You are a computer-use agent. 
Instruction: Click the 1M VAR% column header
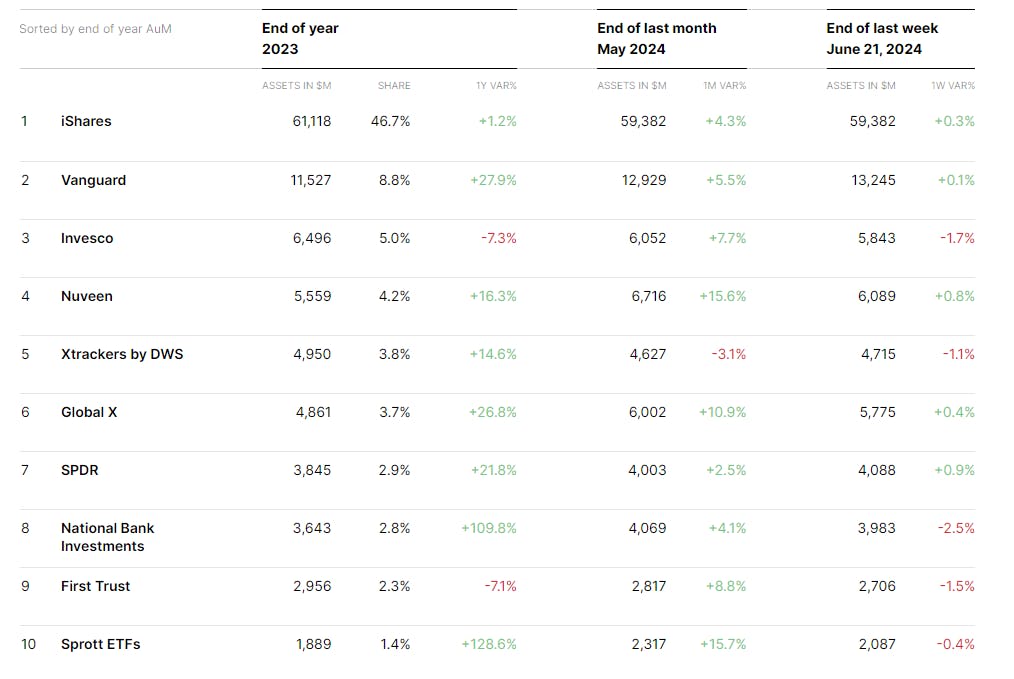click(x=725, y=86)
